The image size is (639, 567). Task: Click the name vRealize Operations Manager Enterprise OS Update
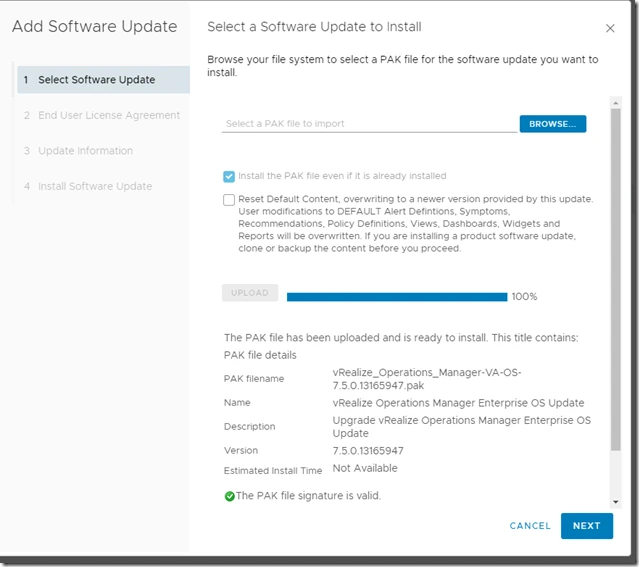pyautogui.click(x=458, y=403)
